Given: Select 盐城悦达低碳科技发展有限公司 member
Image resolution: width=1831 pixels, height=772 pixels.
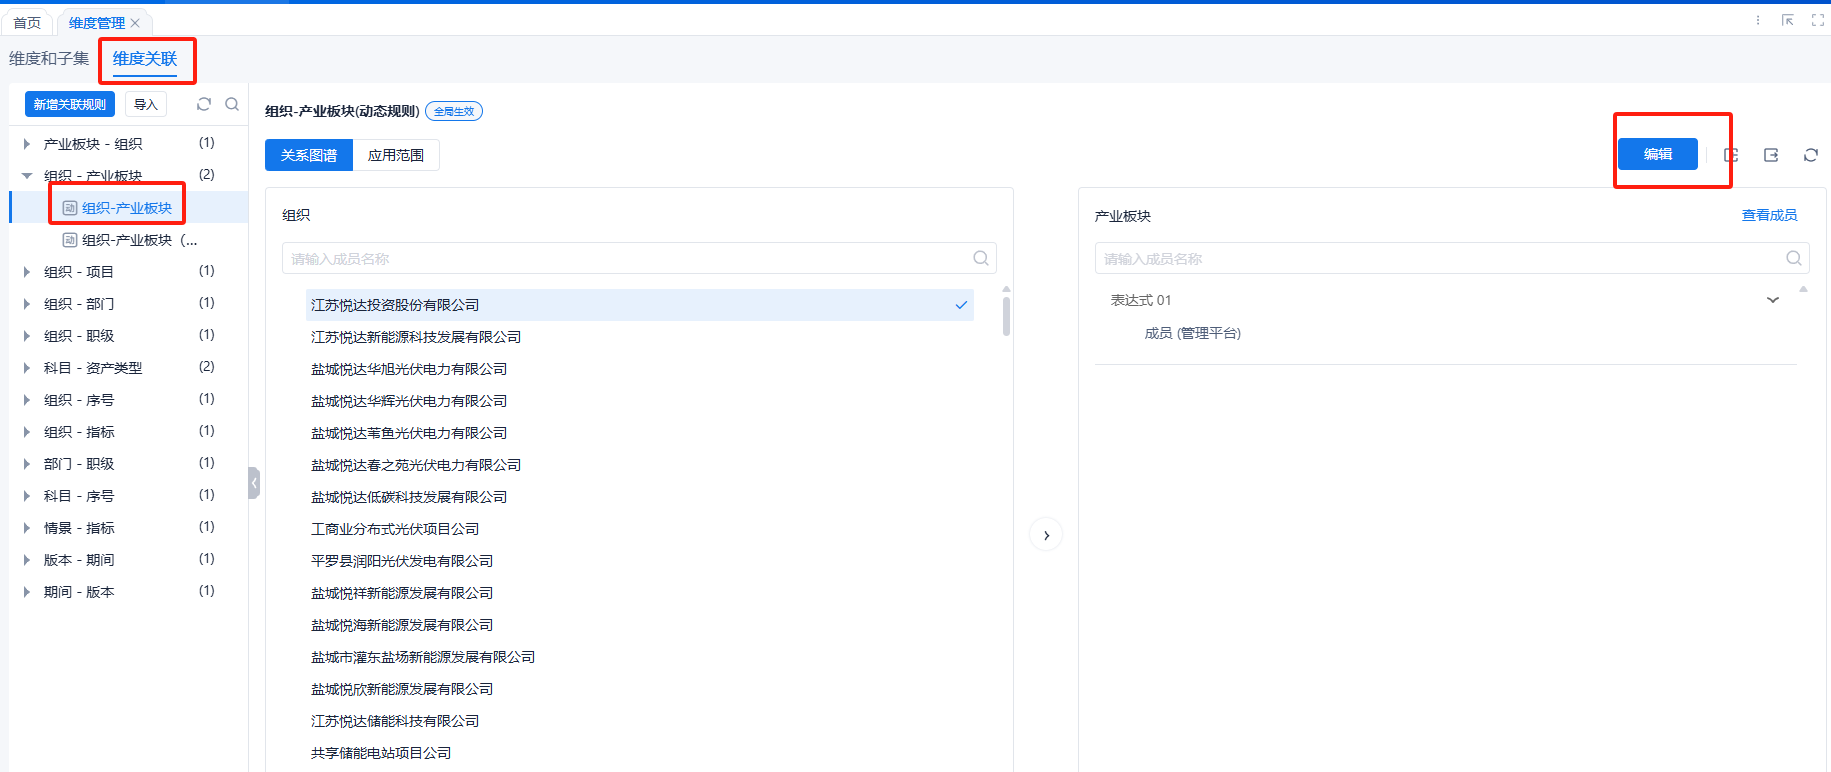Looking at the screenshot, I should [409, 497].
